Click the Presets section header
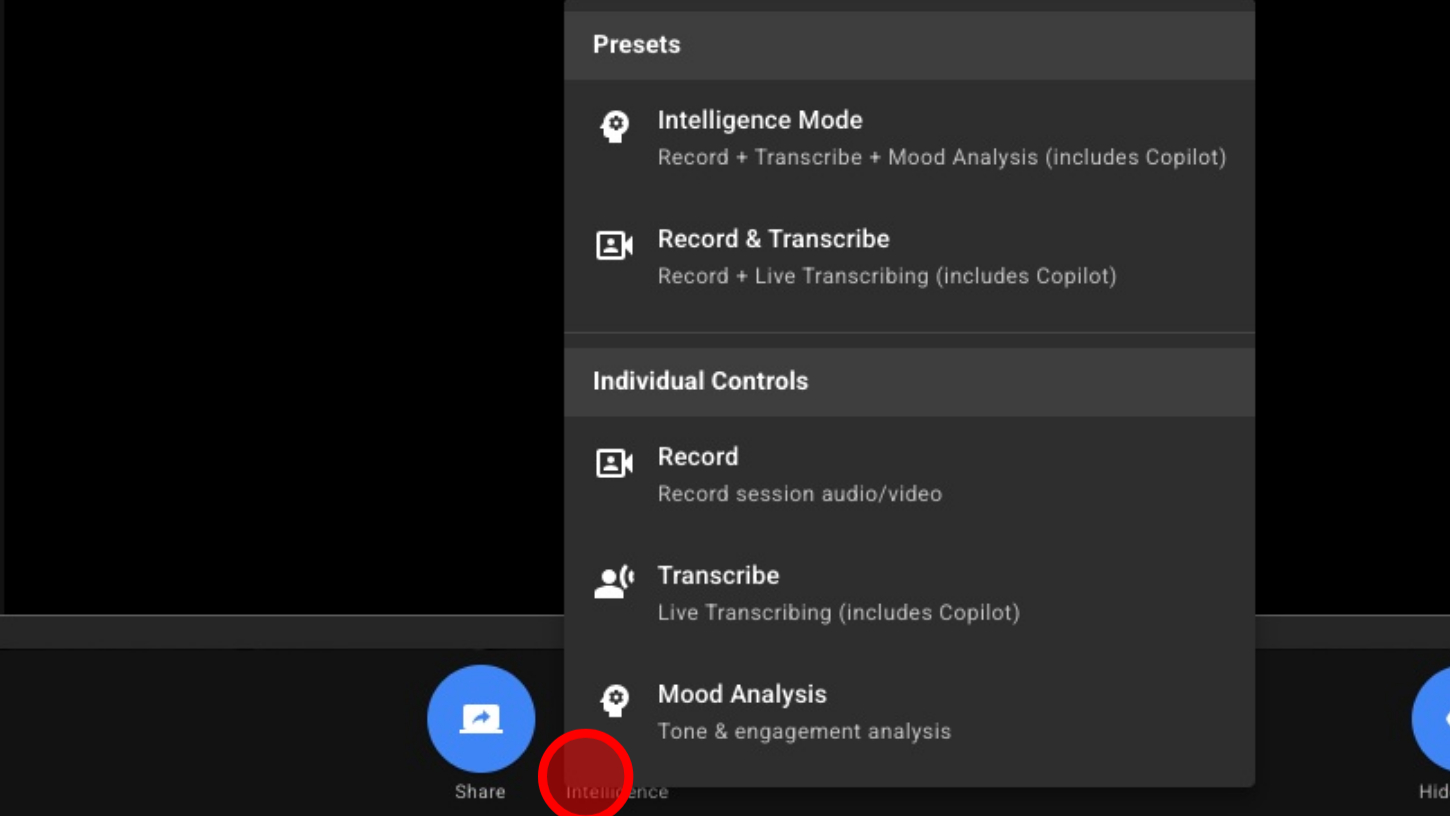Image resolution: width=1450 pixels, height=816 pixels. (x=636, y=45)
